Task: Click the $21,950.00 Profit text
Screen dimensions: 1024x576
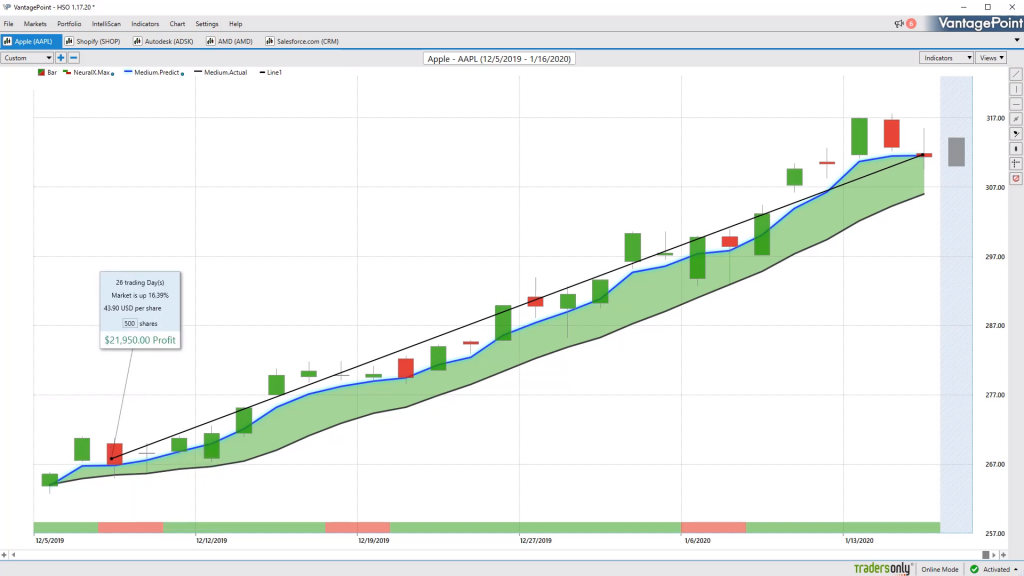Action: pos(140,340)
